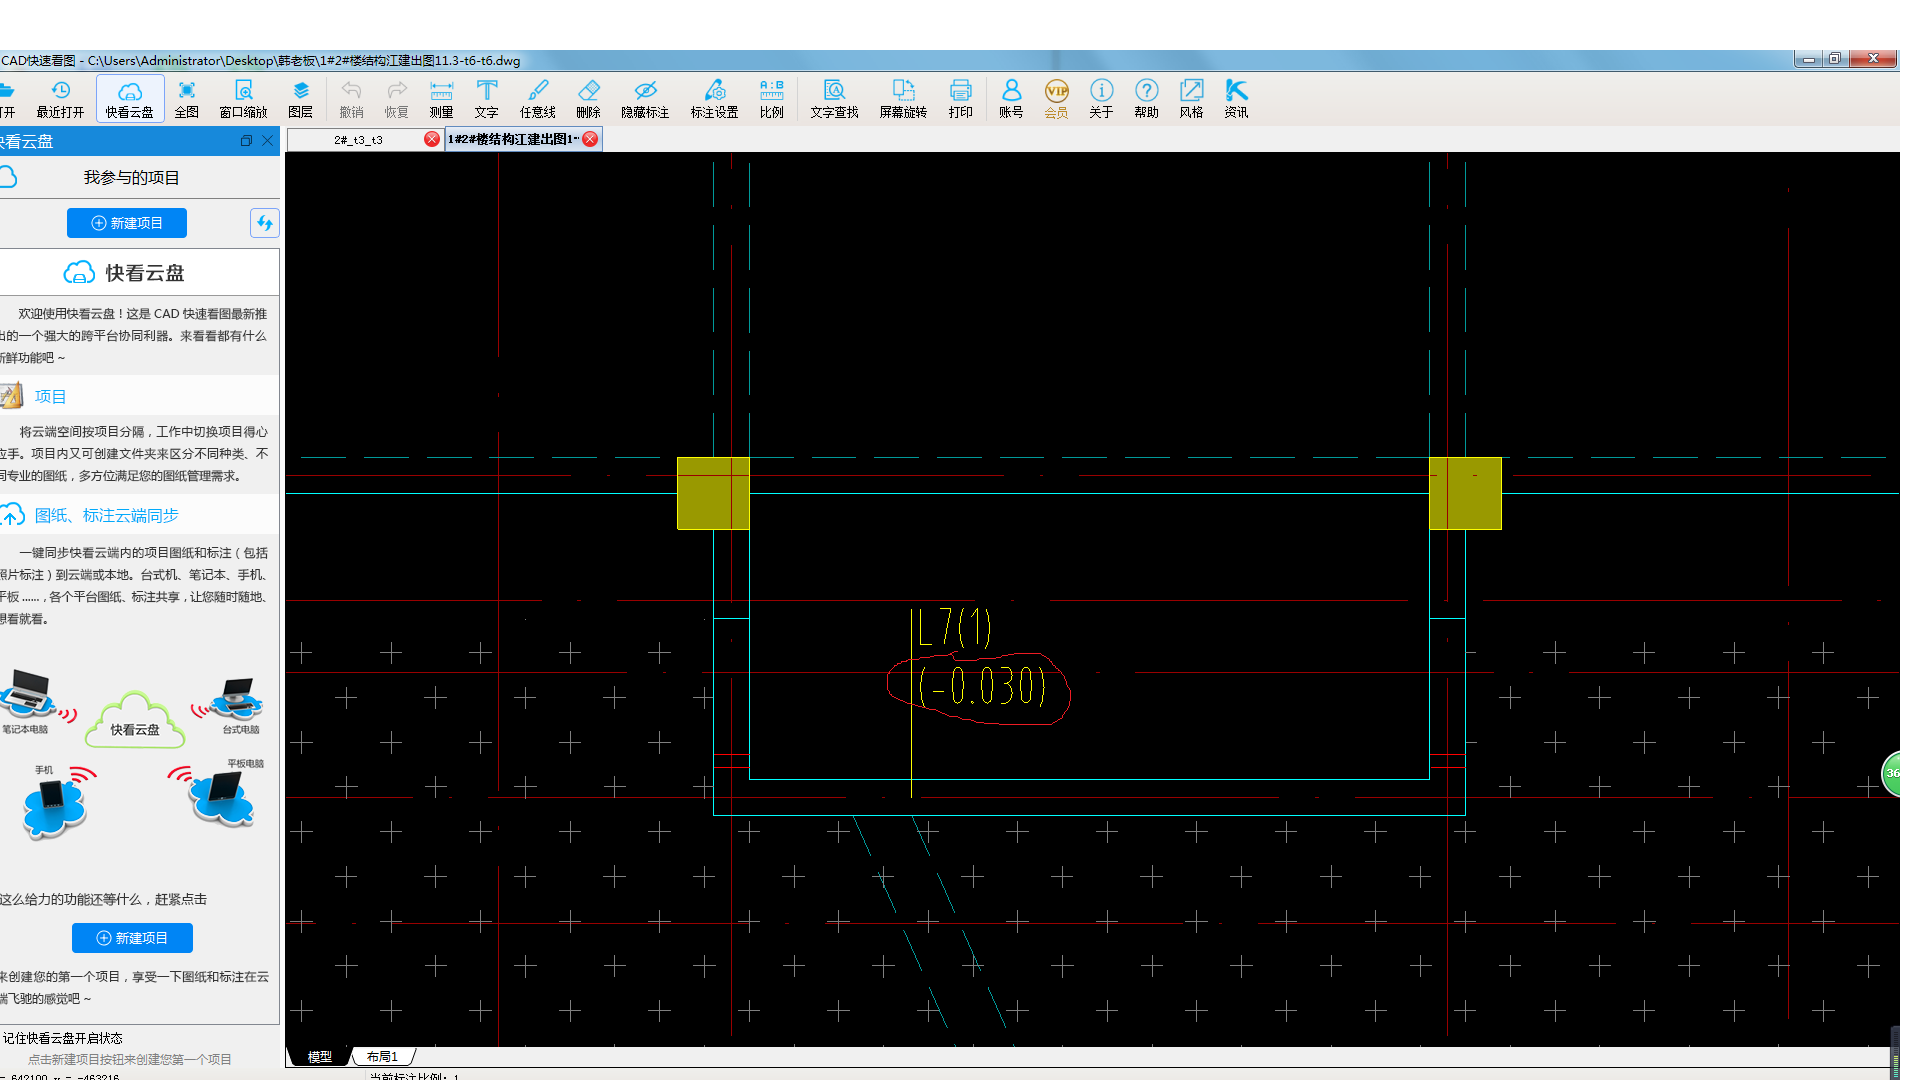Select the 任意线 freehand line tool
This screenshot has height=1080, width=1920.
(x=538, y=99)
